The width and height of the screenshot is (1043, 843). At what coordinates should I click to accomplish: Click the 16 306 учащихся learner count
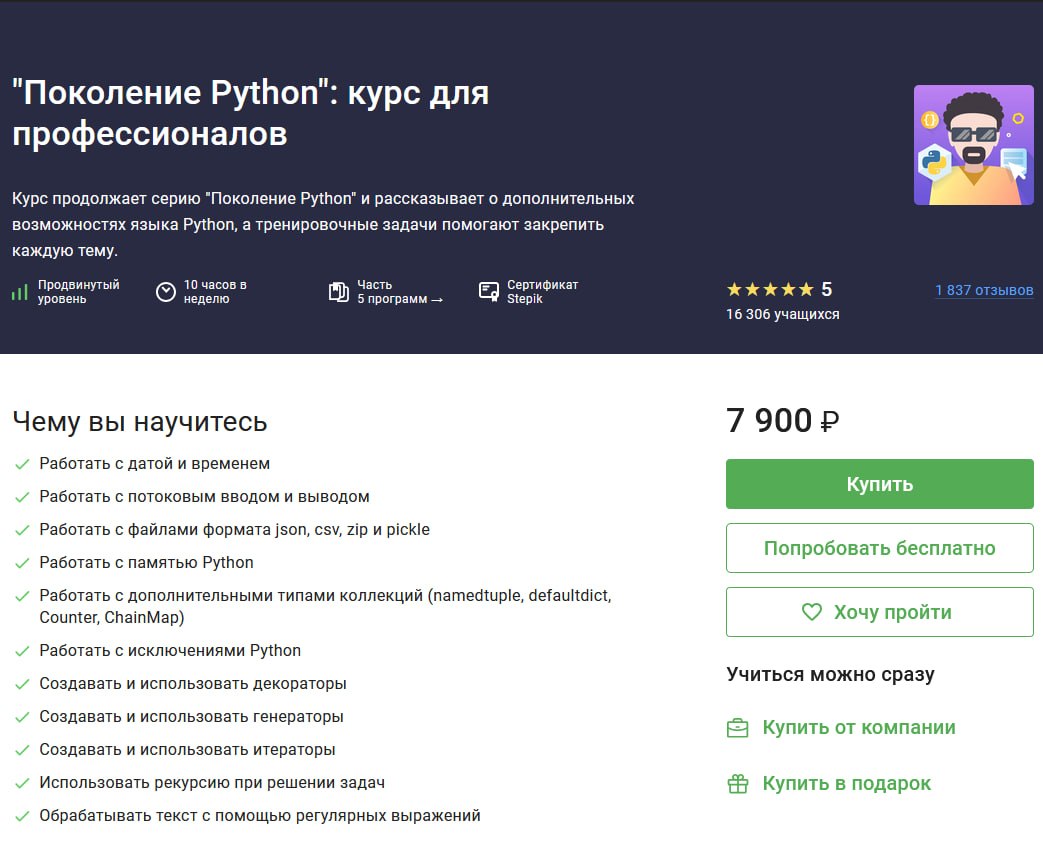point(782,314)
